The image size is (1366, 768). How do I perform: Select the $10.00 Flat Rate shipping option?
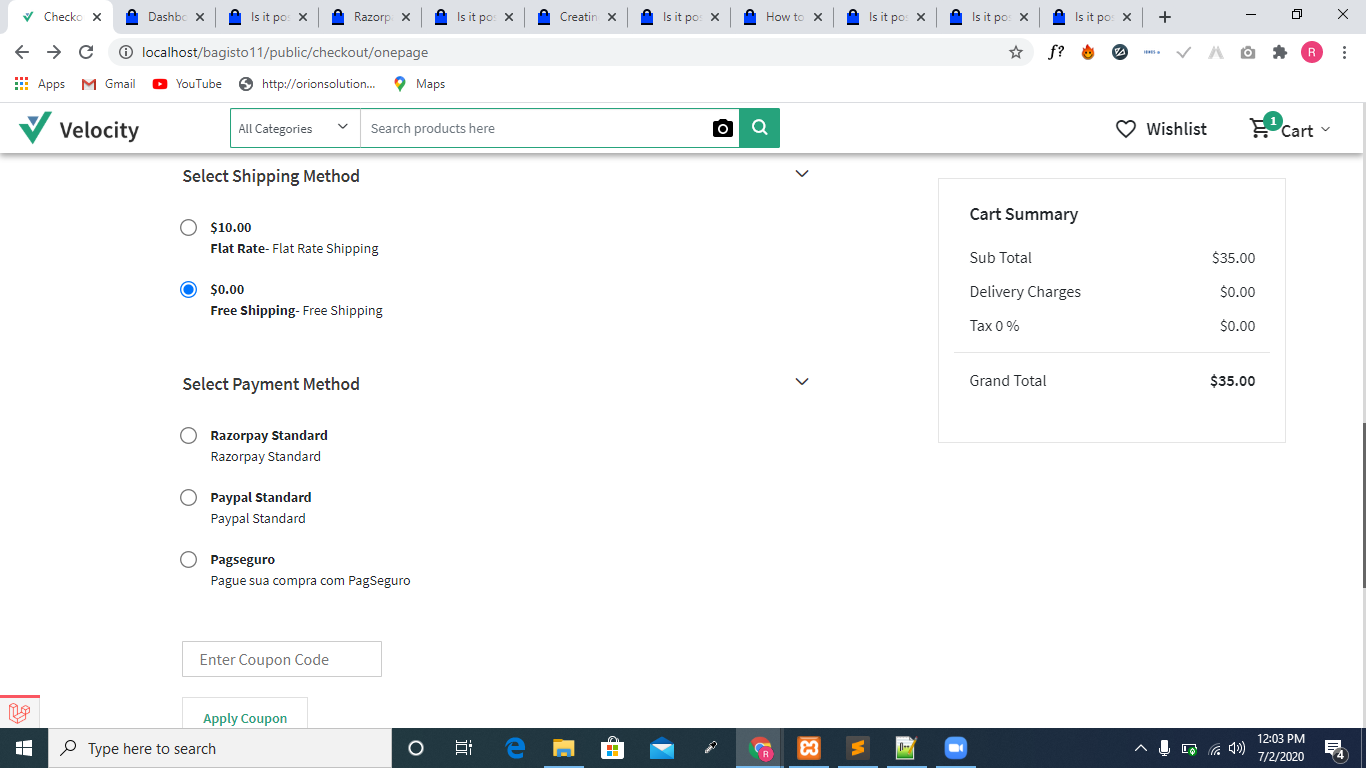188,227
